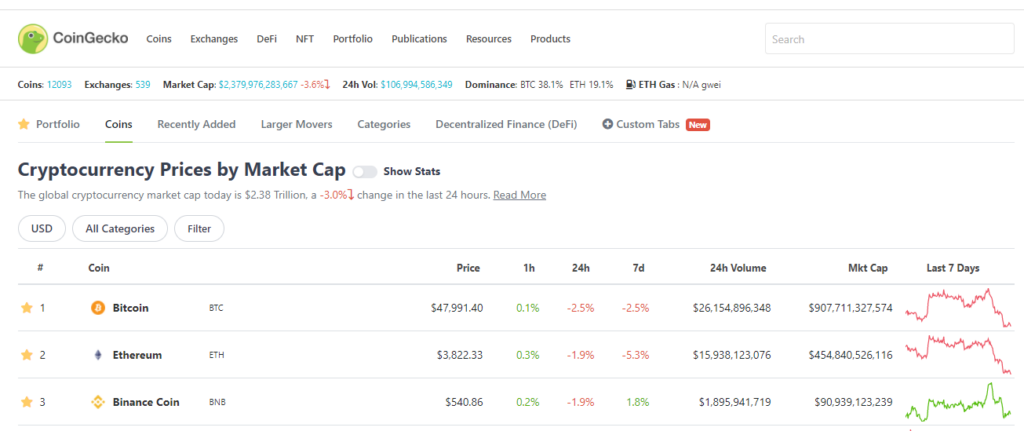This screenshot has width=1024, height=431.
Task: Open the Publications menu
Action: 419,39
